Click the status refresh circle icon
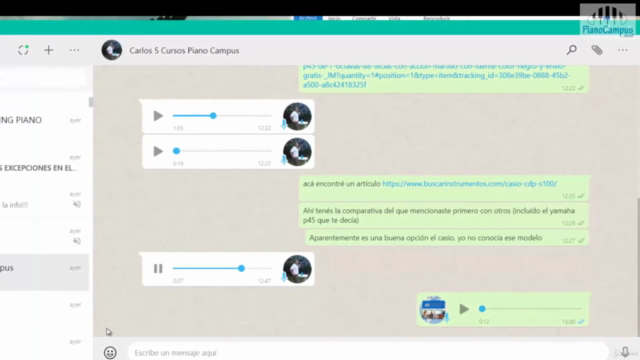The height and width of the screenshot is (360, 640). point(23,50)
